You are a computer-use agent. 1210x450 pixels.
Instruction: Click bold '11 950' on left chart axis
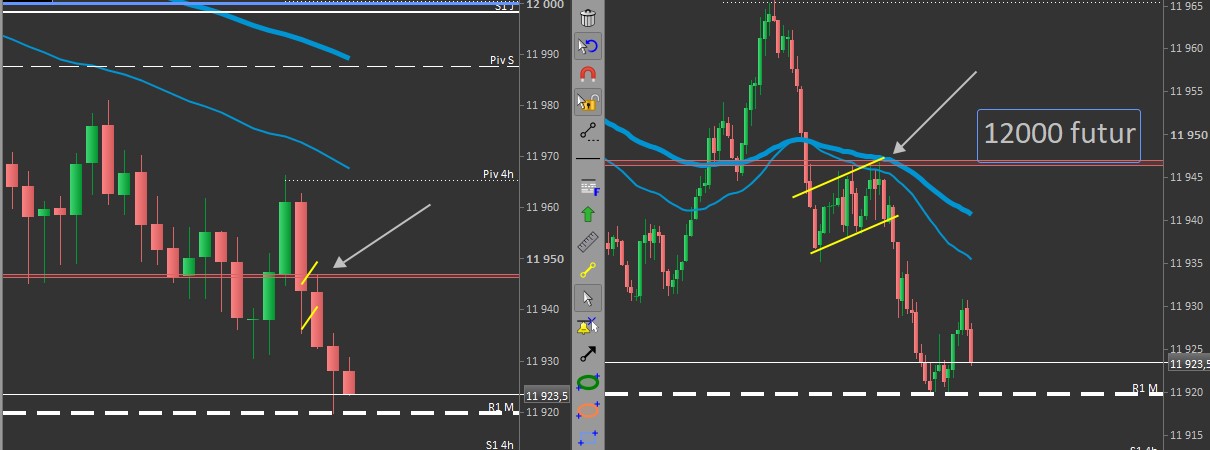click(x=545, y=259)
